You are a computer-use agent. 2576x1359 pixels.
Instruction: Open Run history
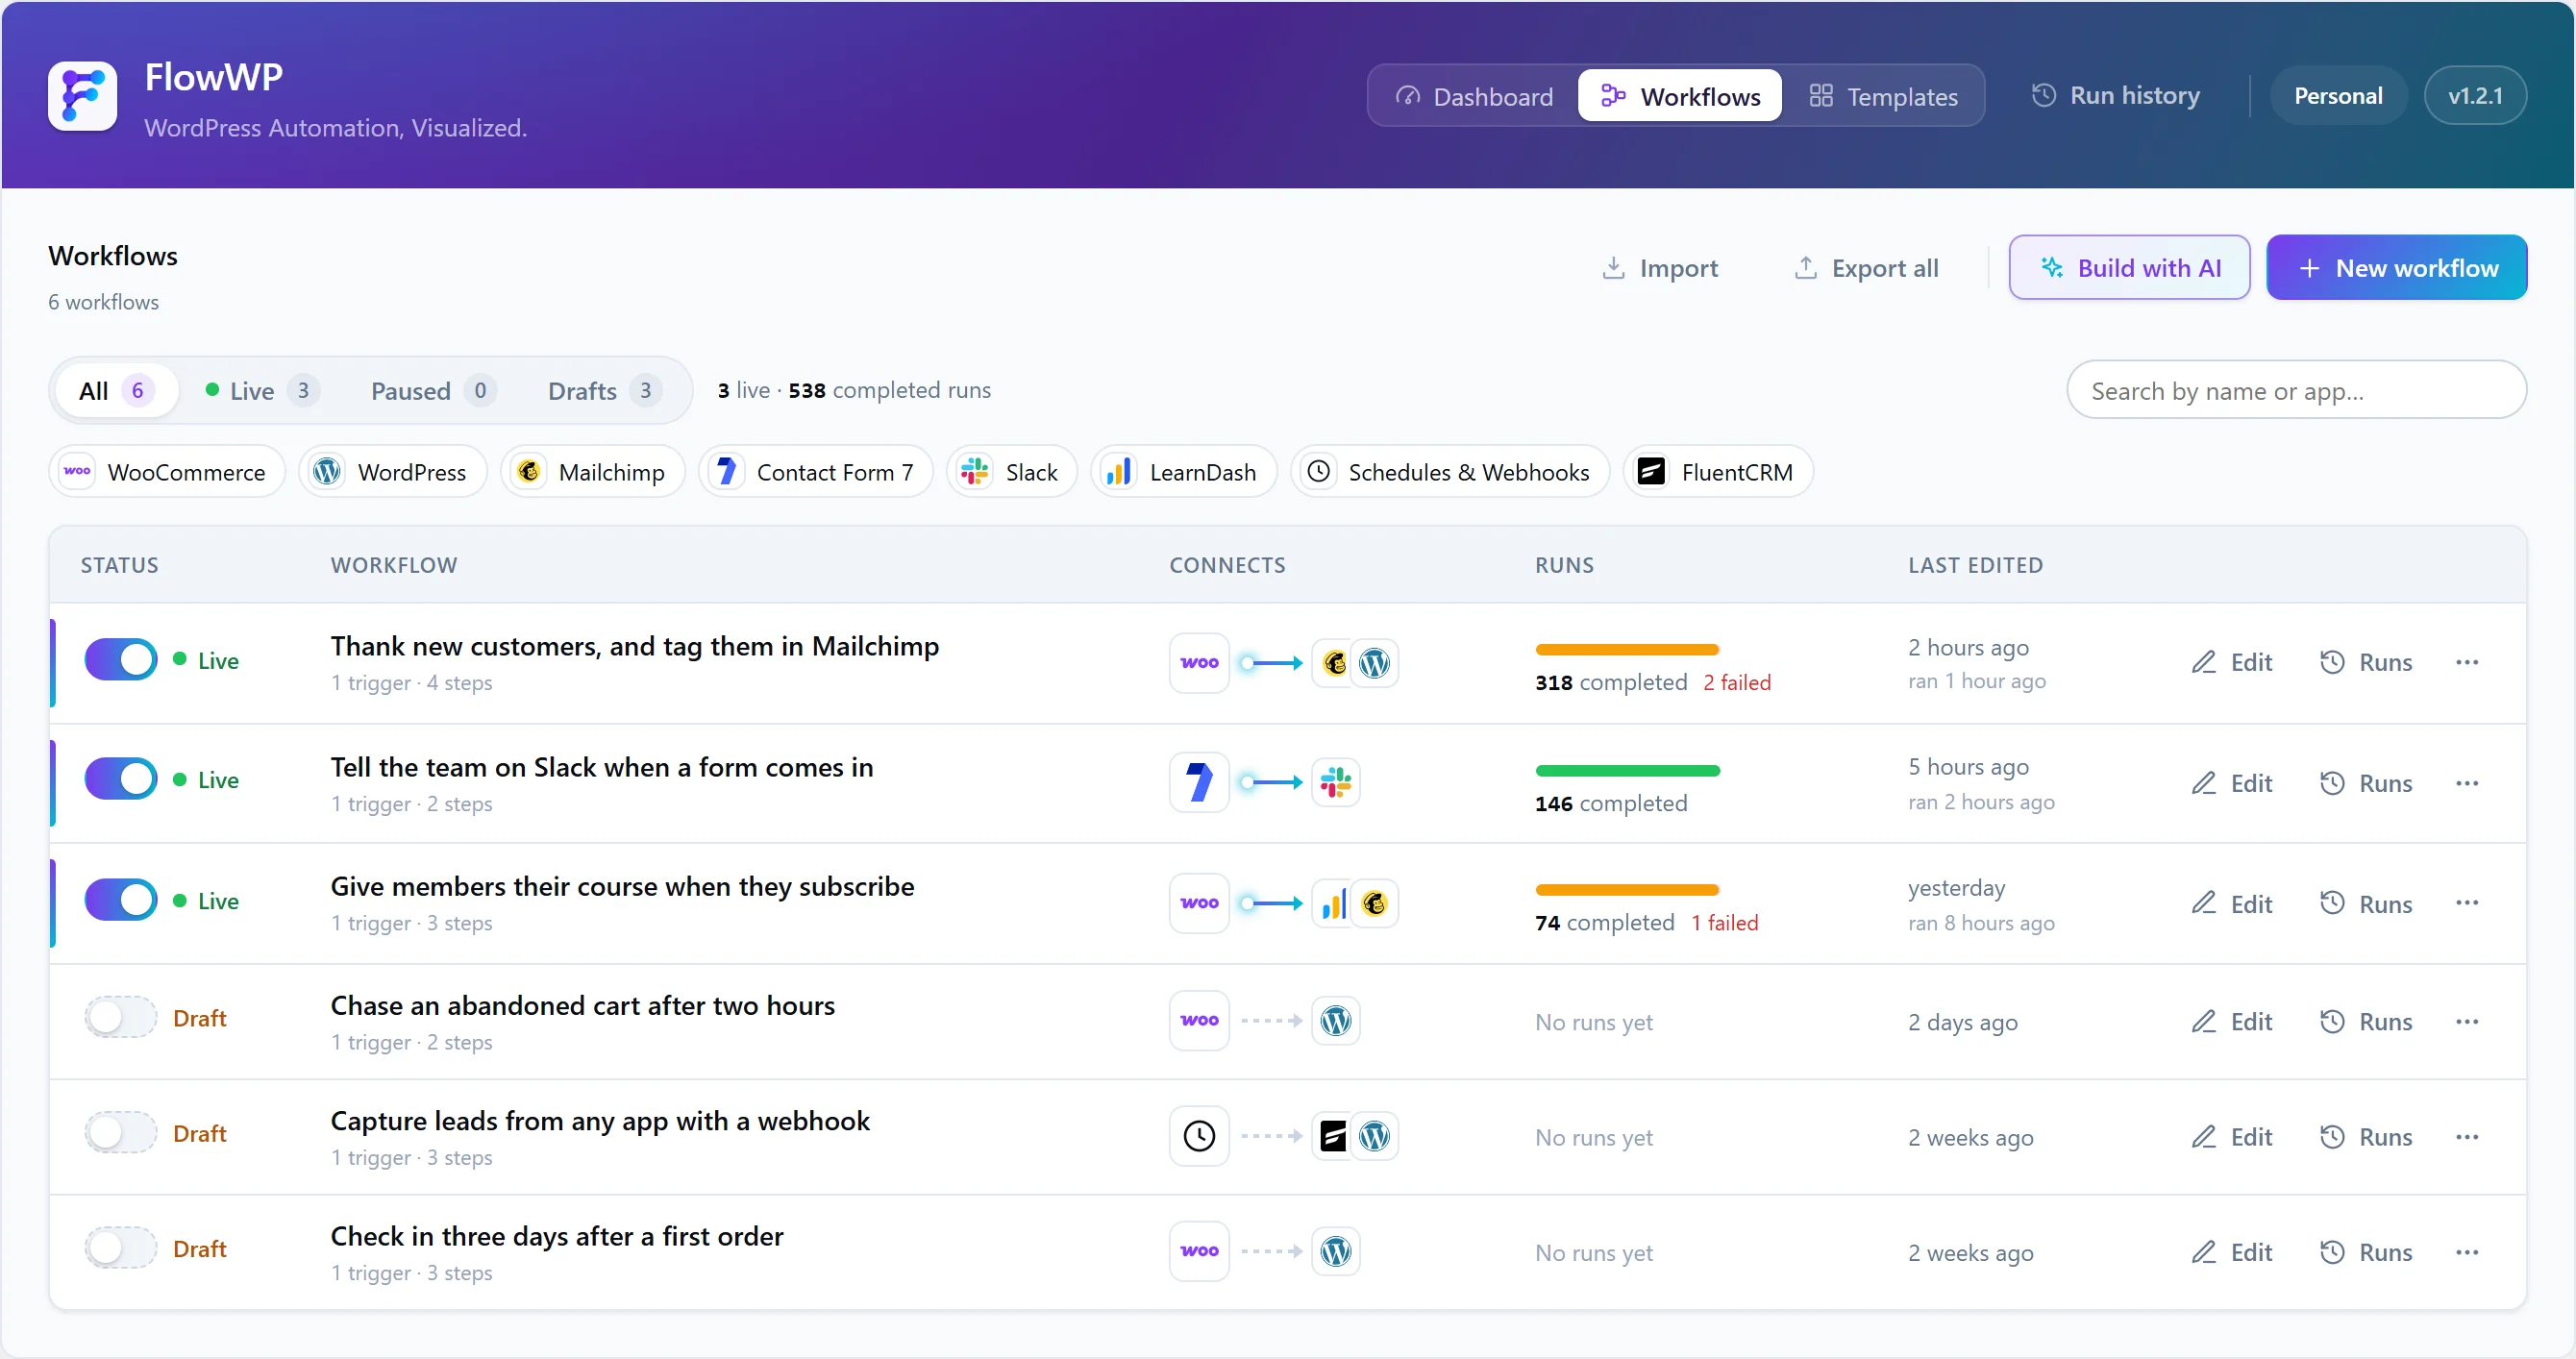[2116, 96]
